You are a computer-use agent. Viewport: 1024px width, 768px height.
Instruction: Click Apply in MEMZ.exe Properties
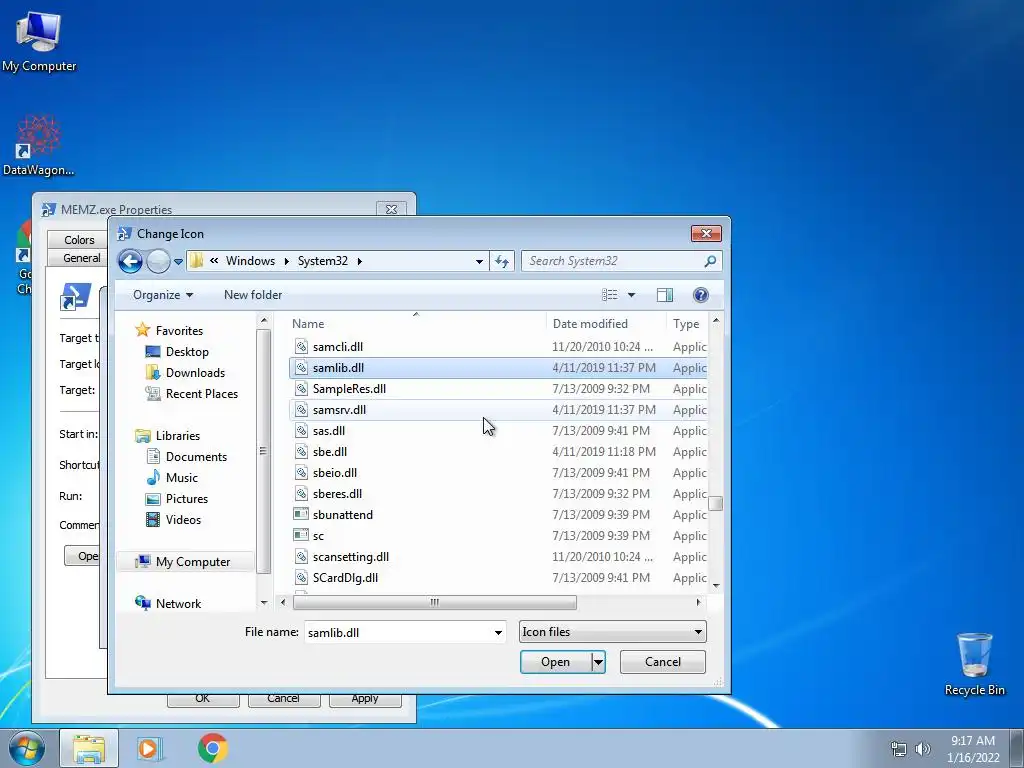click(364, 699)
